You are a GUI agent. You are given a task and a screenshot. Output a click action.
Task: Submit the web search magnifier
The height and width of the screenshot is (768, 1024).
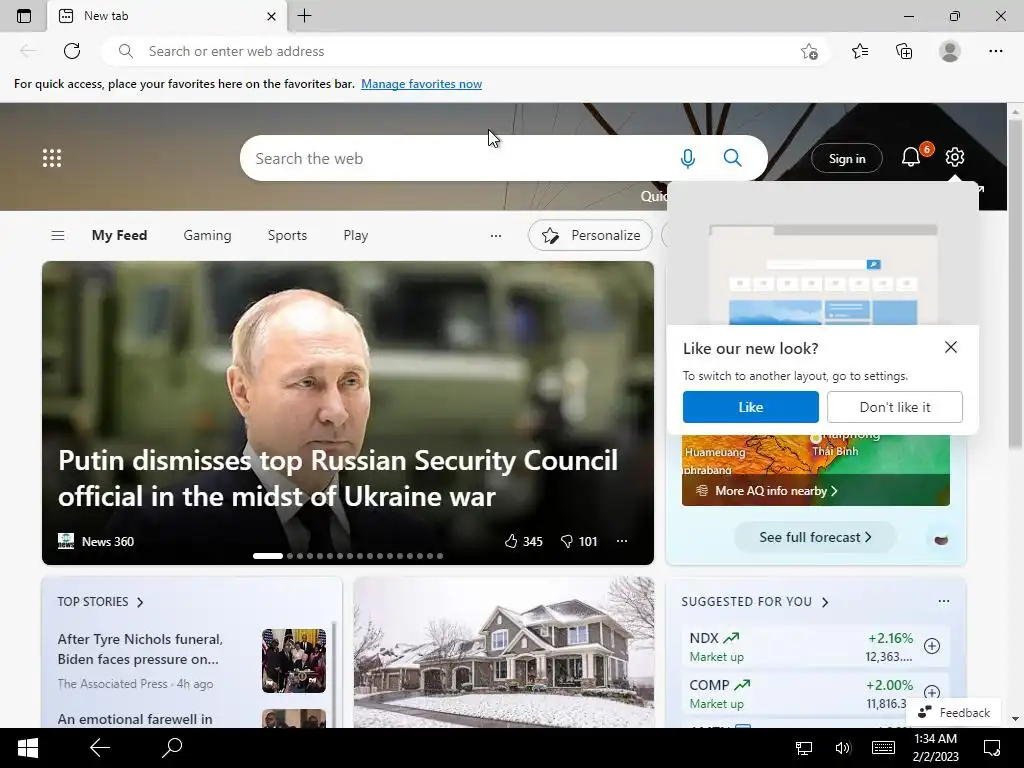(733, 158)
